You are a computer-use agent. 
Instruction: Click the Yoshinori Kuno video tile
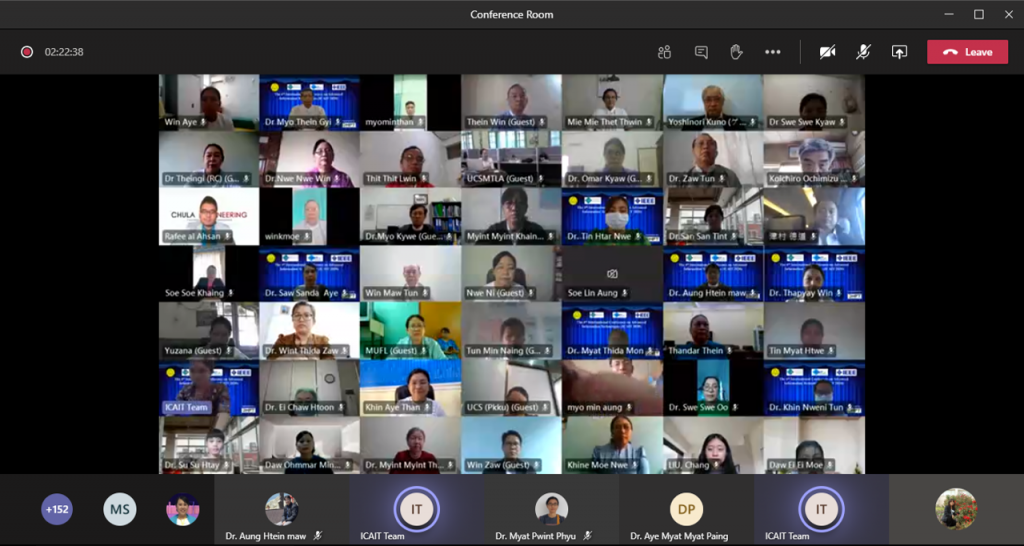(712, 102)
